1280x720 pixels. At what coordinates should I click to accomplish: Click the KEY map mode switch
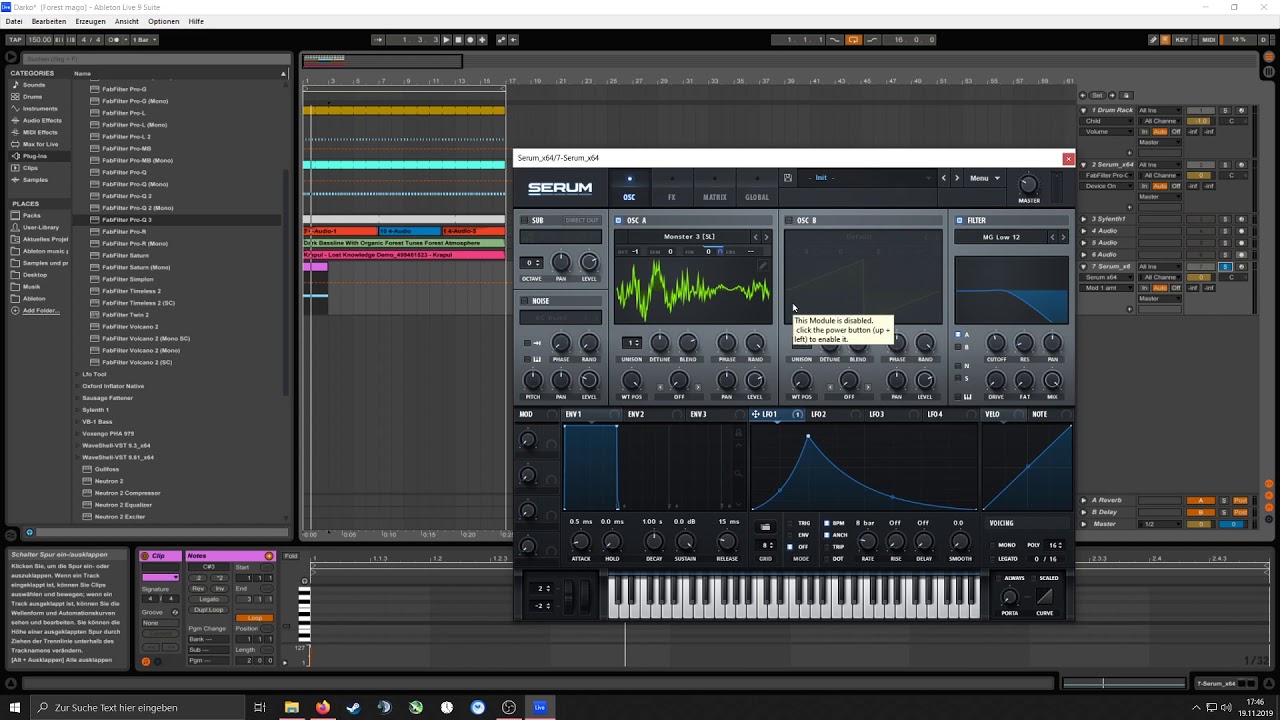pyautogui.click(x=1183, y=40)
